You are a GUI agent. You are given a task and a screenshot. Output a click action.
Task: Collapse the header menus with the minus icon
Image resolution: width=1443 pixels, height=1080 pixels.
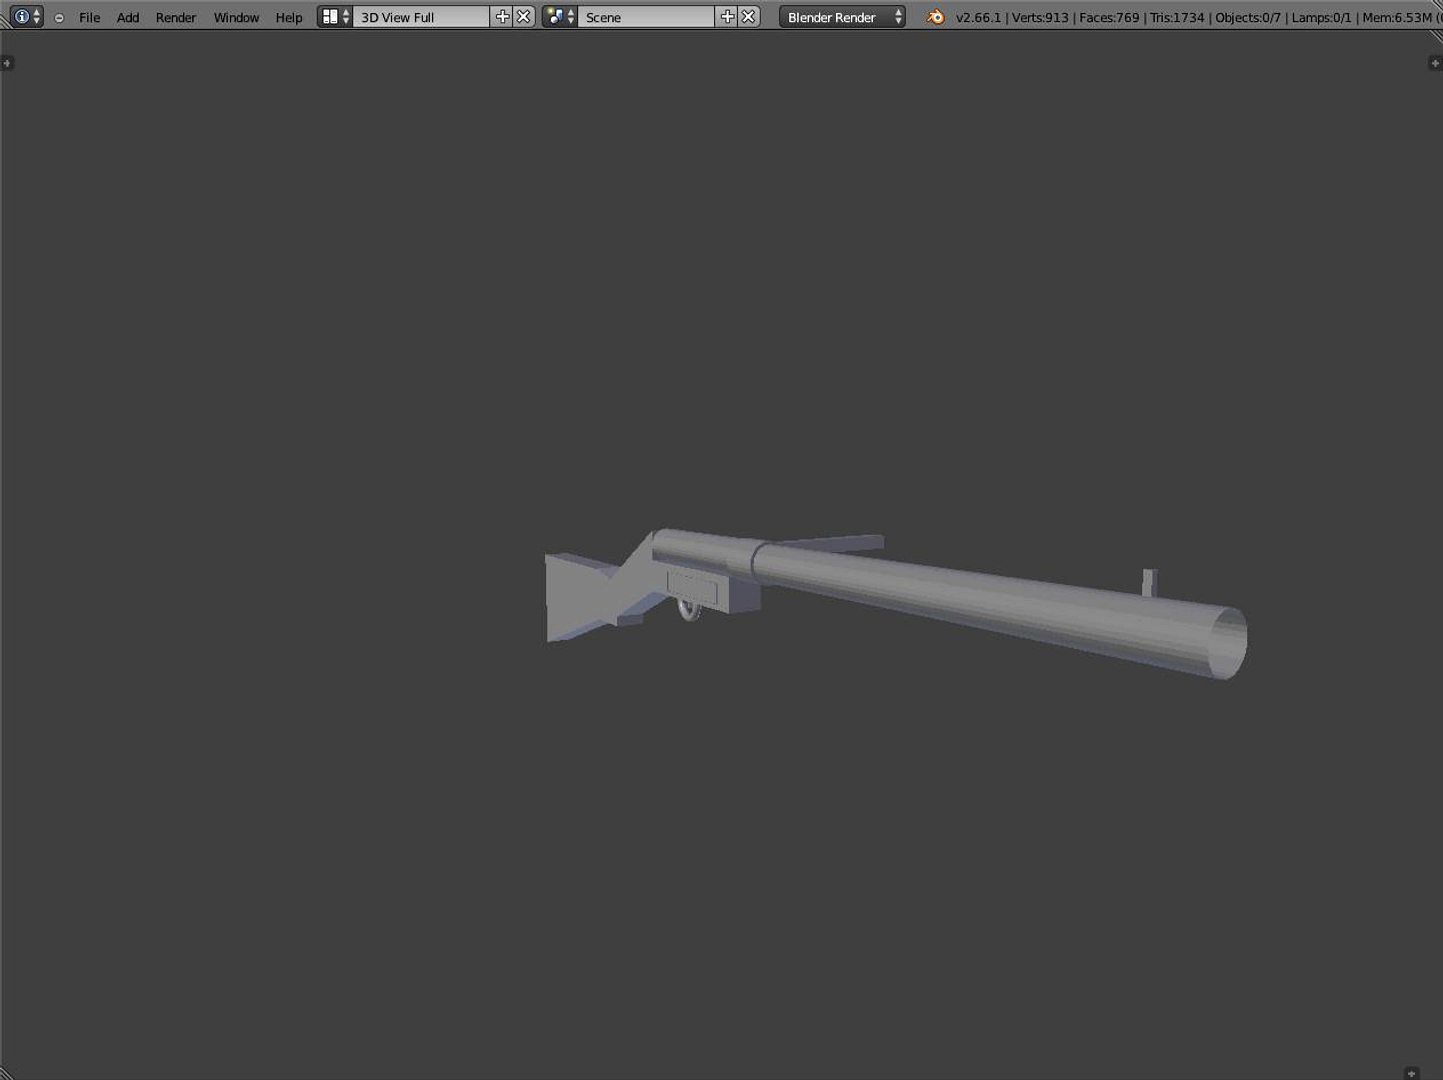(59, 18)
